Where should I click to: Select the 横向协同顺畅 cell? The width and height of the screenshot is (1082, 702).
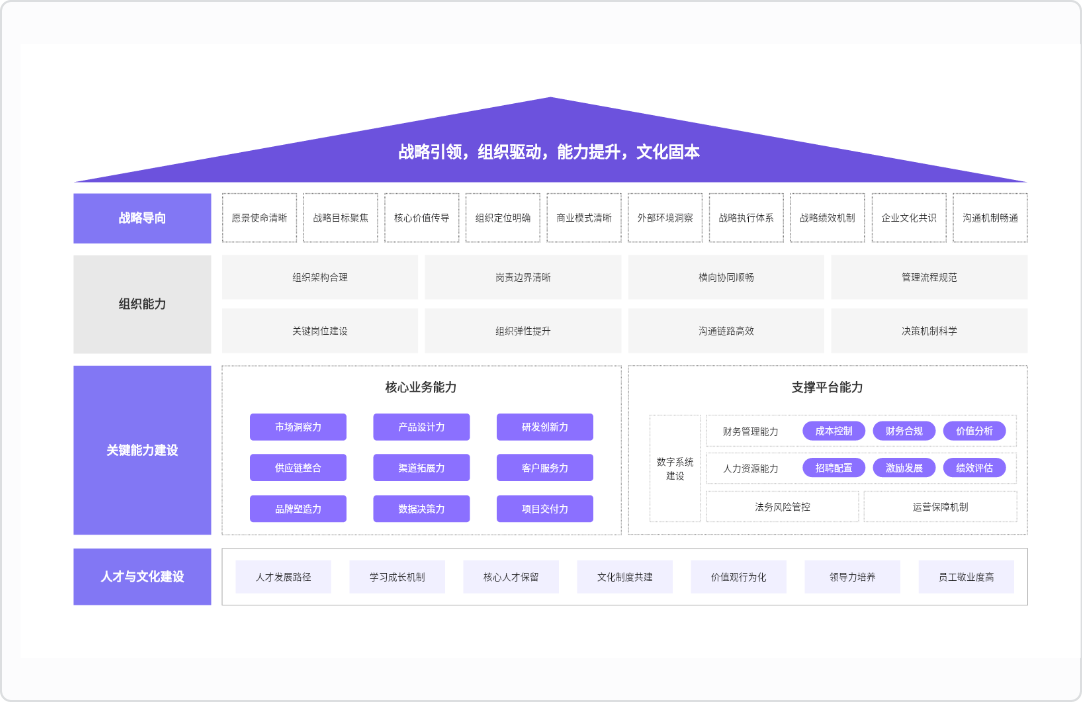click(x=726, y=277)
